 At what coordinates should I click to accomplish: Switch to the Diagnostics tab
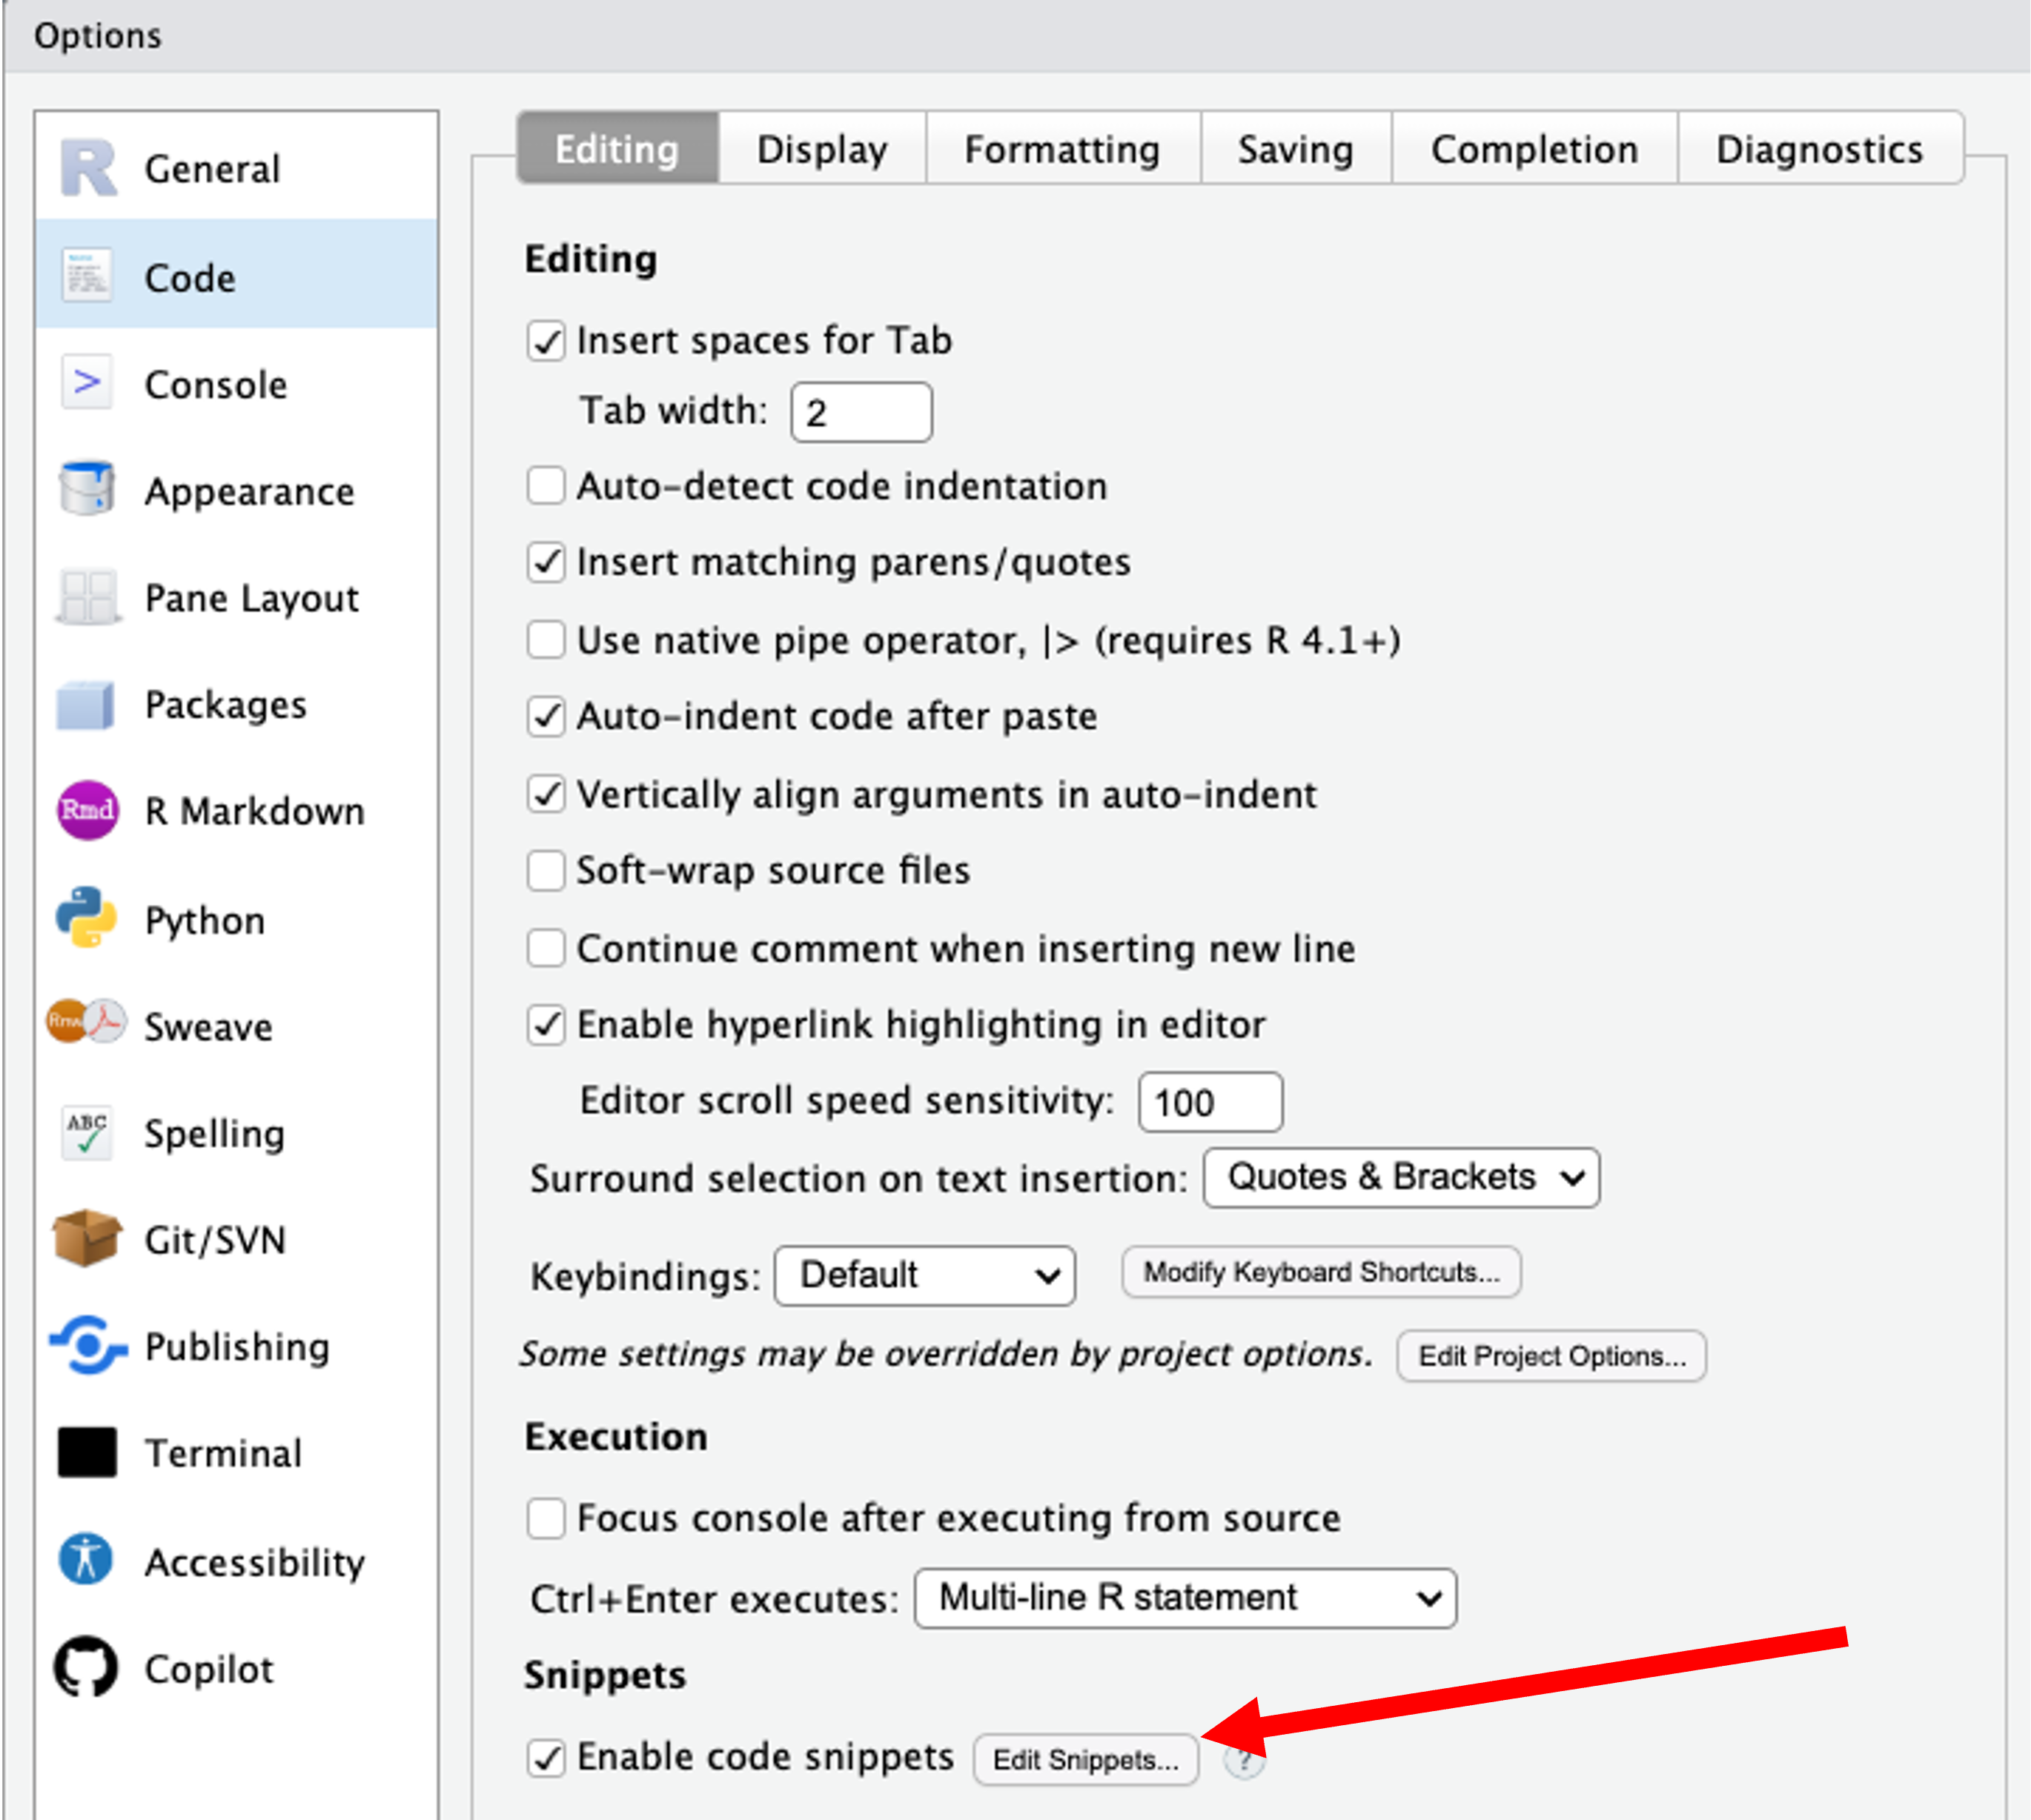point(1819,149)
